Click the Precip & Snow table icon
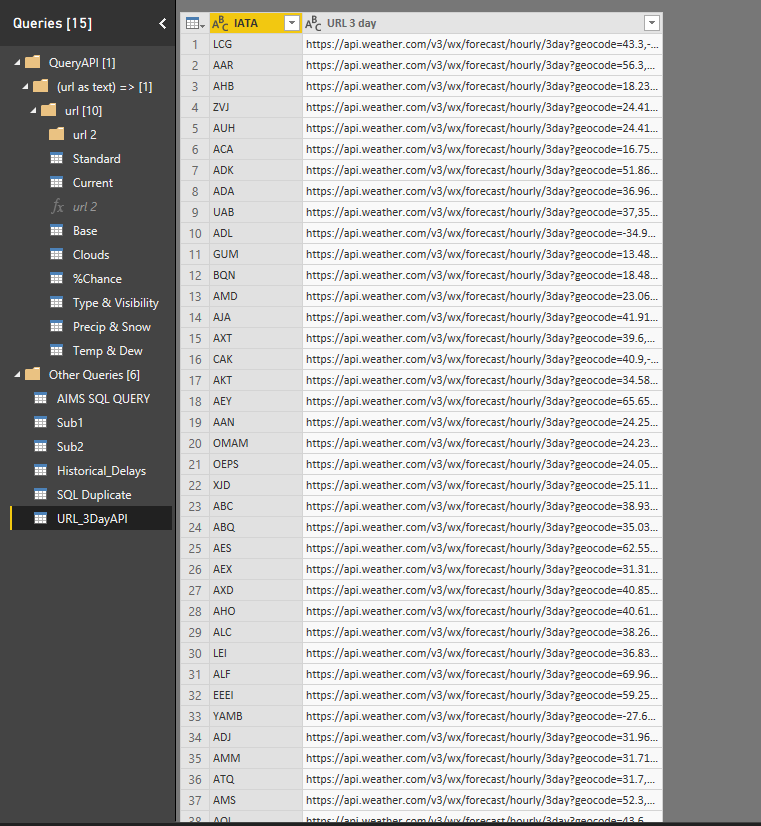 56,327
